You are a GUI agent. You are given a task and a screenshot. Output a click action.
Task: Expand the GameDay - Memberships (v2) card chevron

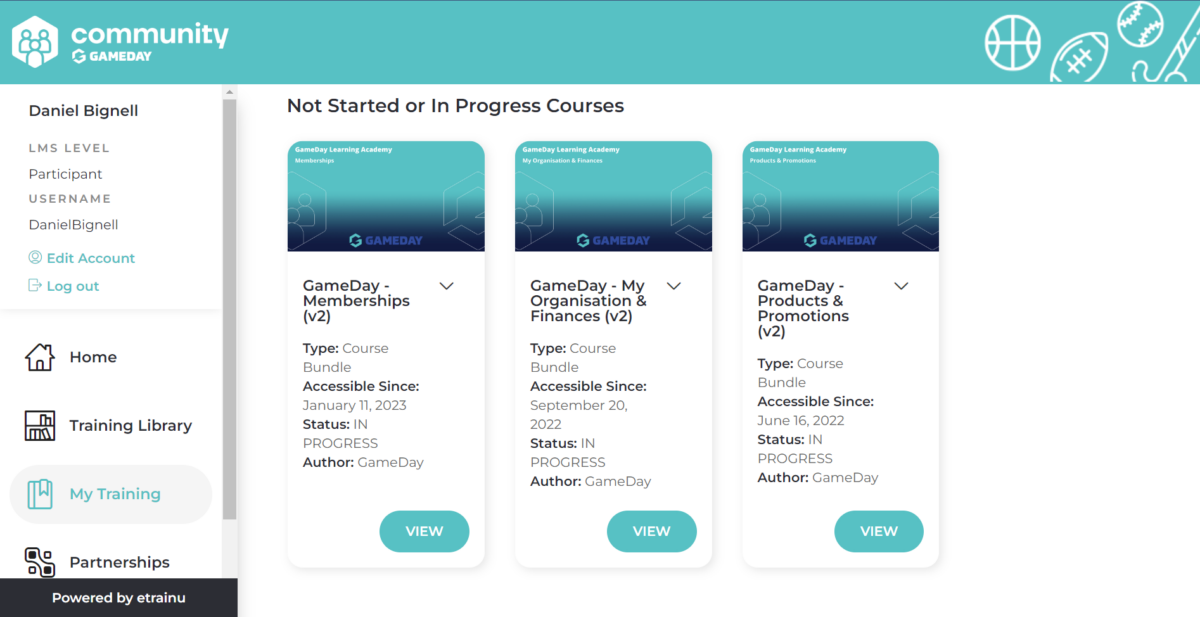pyautogui.click(x=447, y=286)
